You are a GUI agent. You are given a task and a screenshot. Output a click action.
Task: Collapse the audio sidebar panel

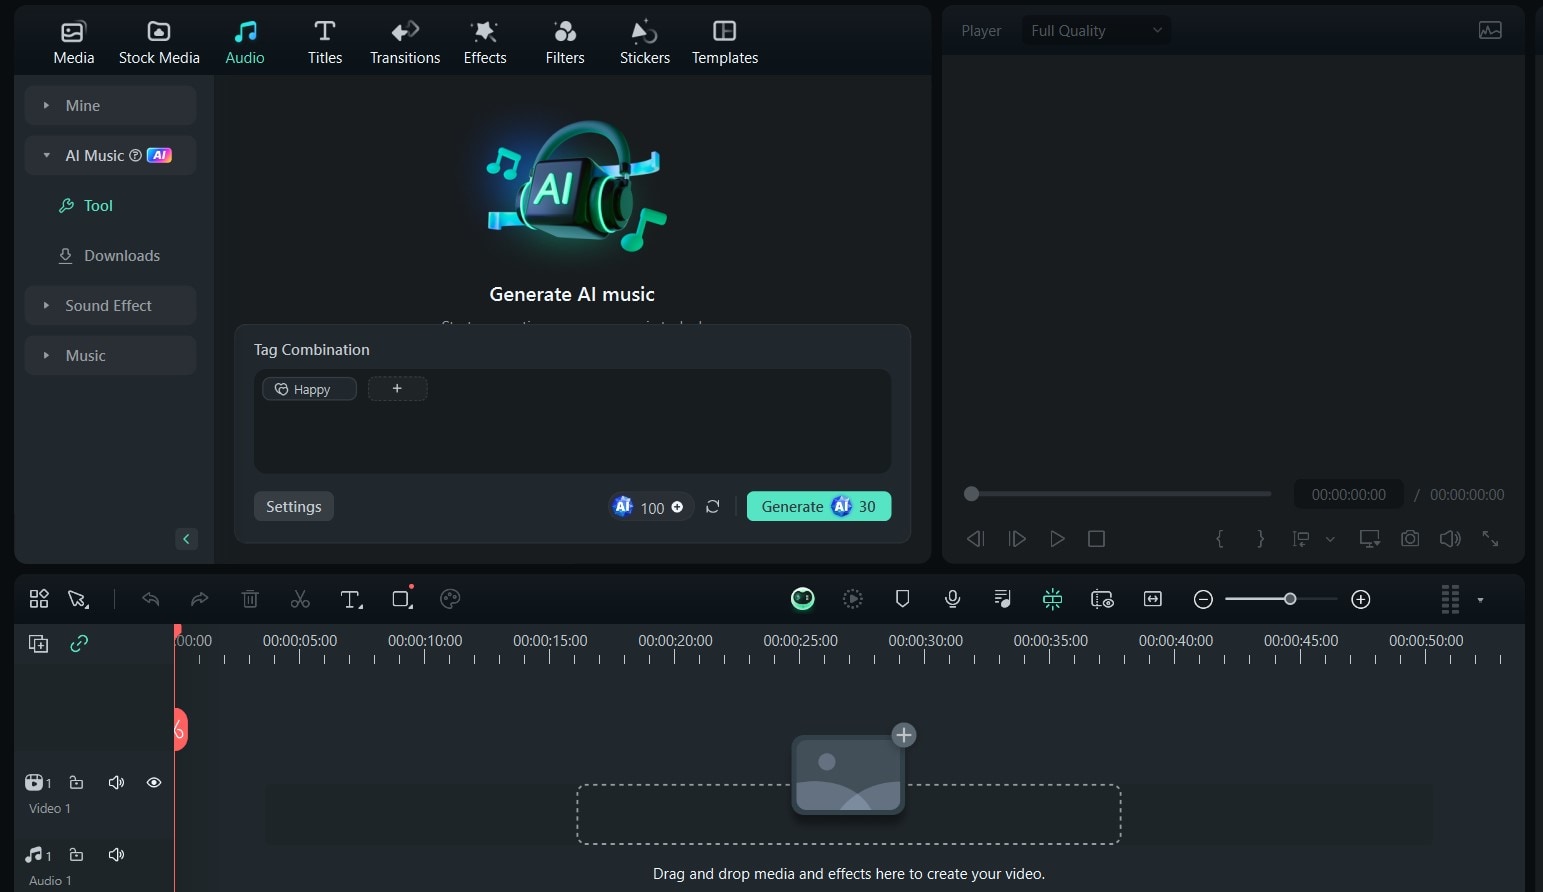186,539
